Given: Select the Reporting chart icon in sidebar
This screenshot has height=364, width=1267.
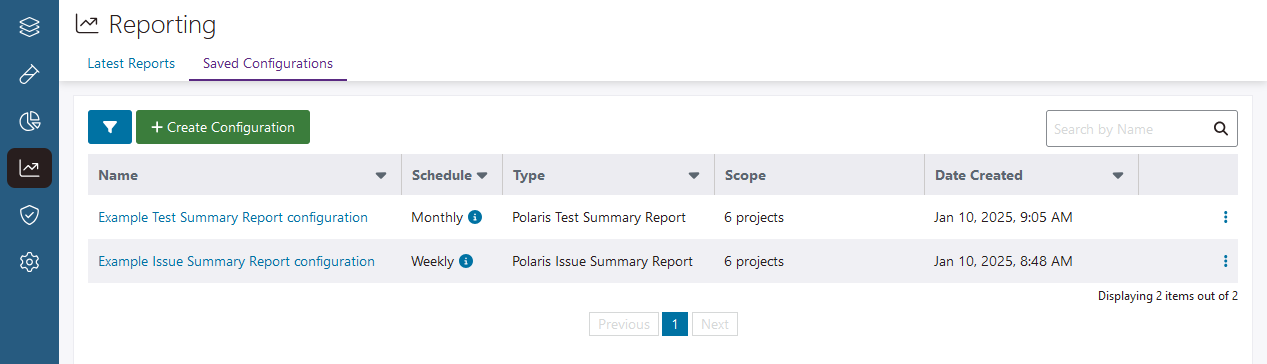Looking at the screenshot, I should point(29,168).
